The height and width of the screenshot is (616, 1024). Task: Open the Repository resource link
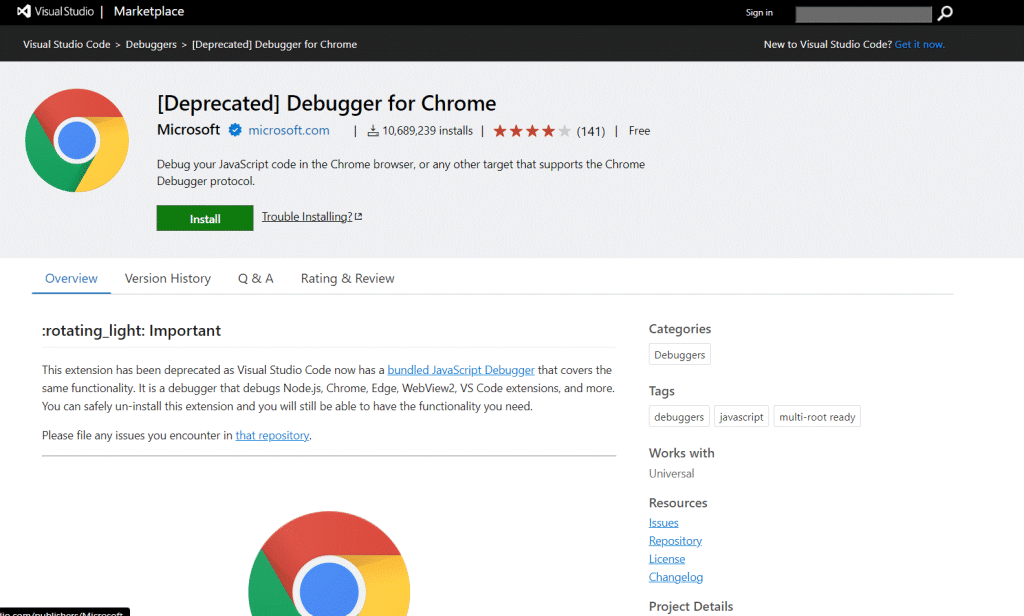click(675, 541)
